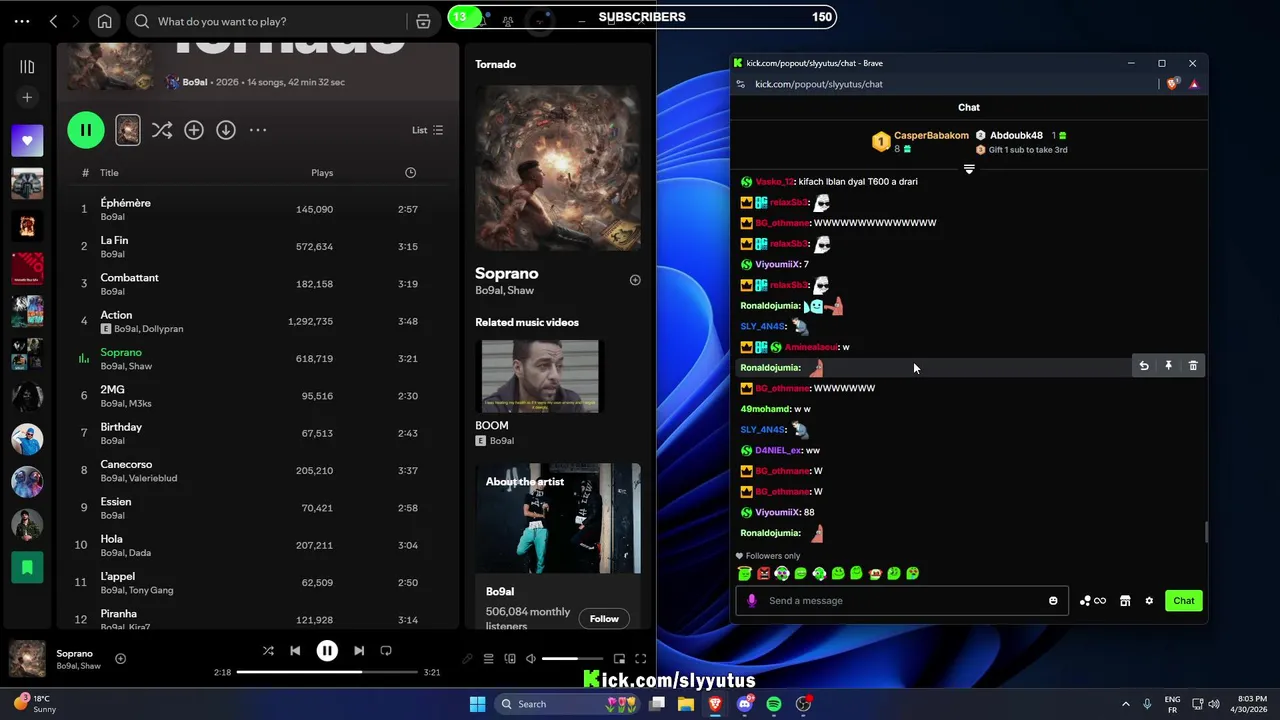The width and height of the screenshot is (1280, 720).
Task: Open the Kick channel points icon
Action: (x=1092, y=601)
